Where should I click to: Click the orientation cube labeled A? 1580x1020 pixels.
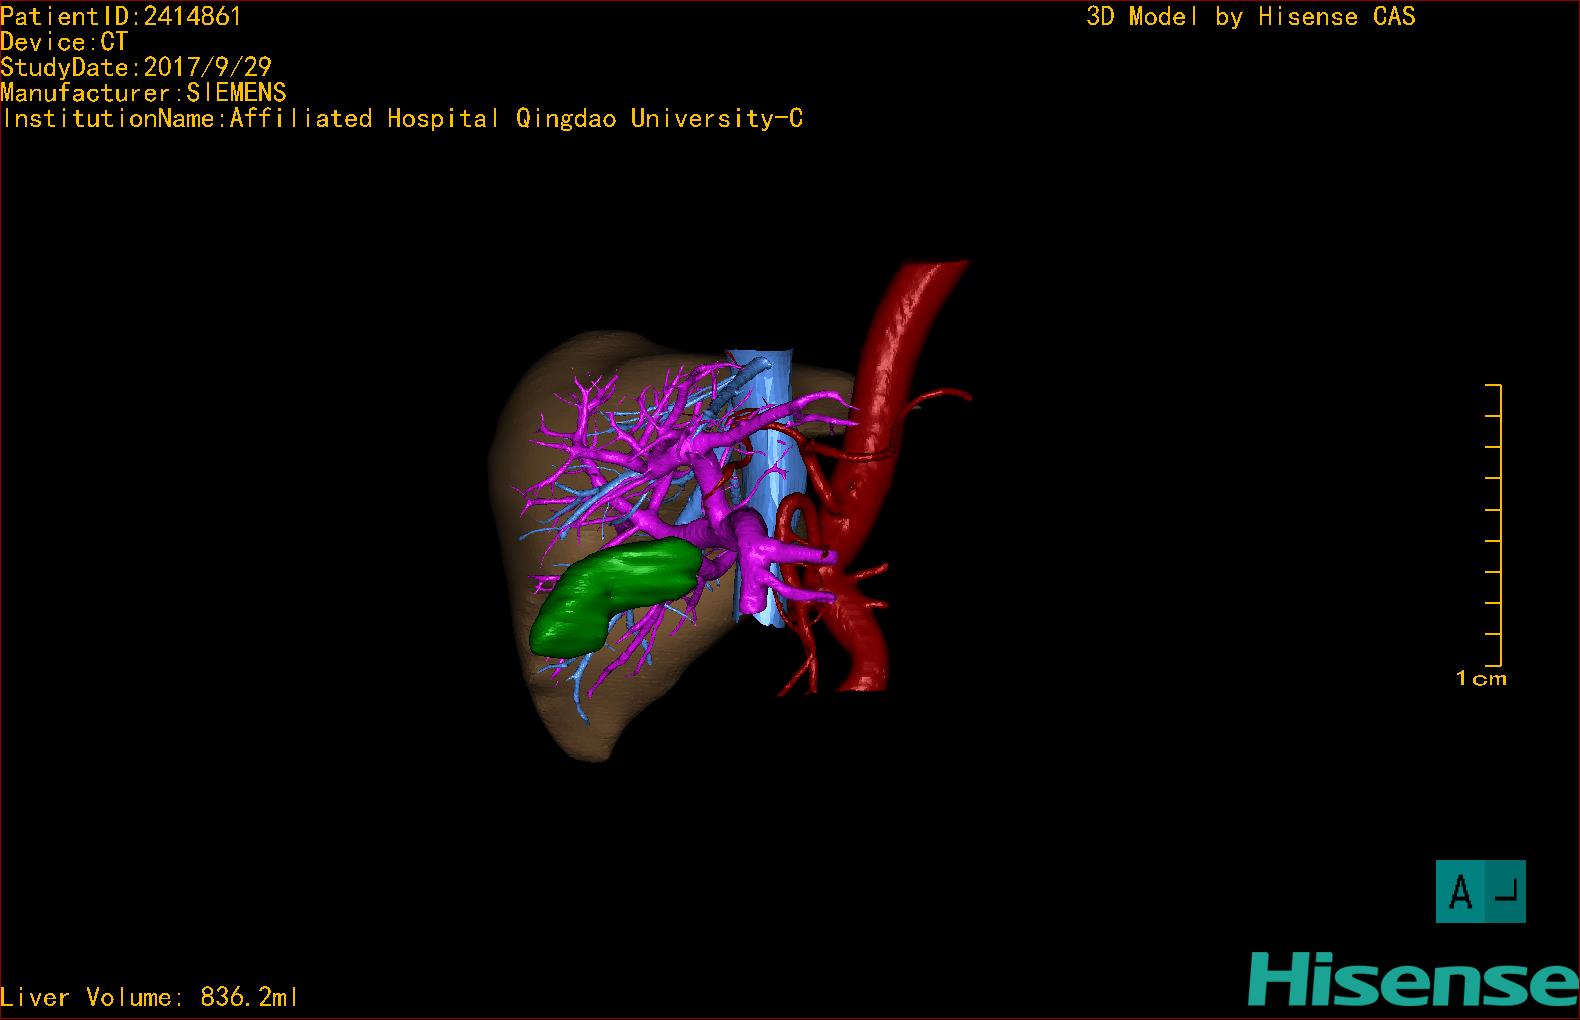pyautogui.click(x=1481, y=891)
